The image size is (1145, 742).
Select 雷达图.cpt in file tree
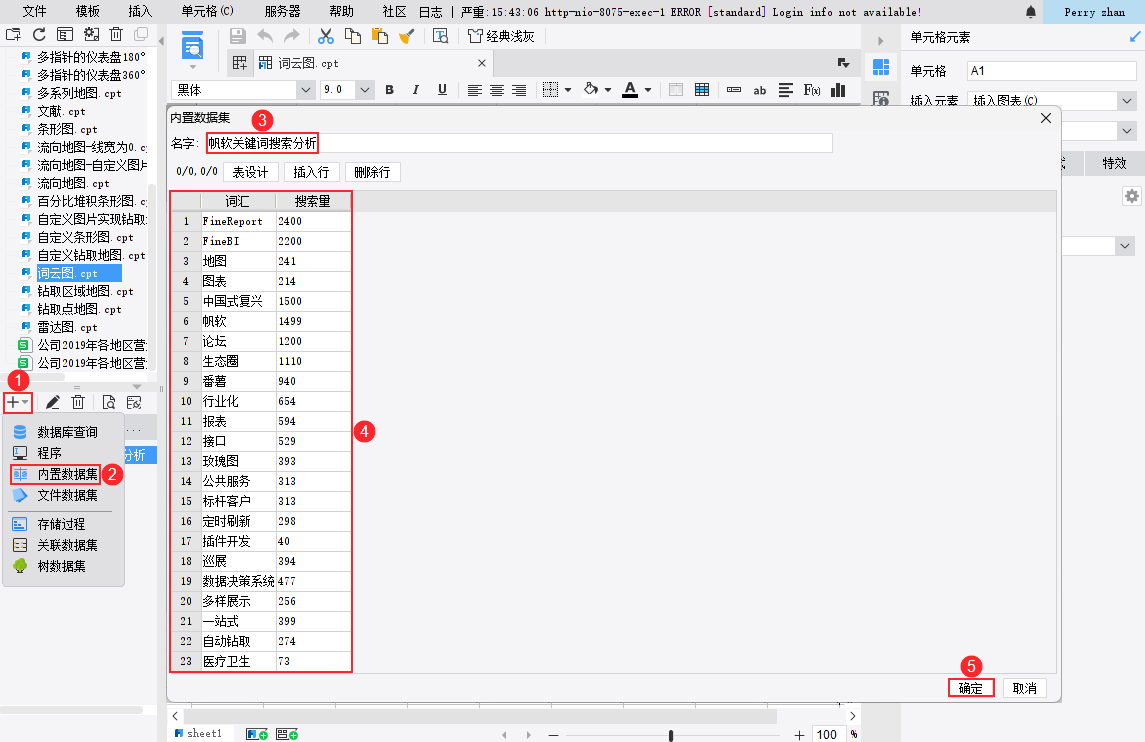point(67,327)
